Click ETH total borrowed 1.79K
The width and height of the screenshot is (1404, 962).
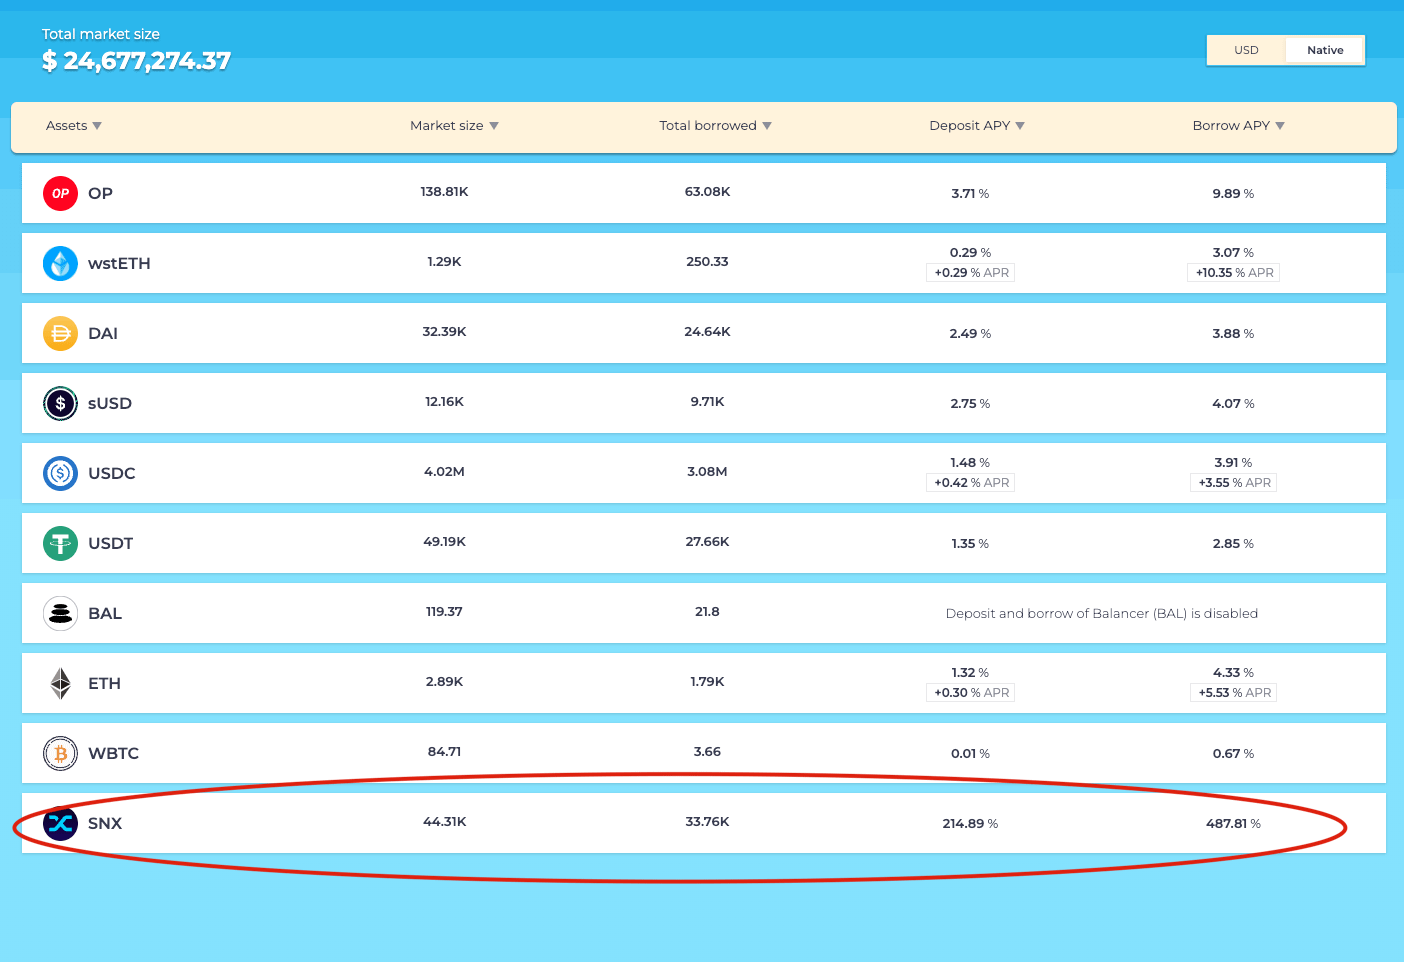707,681
